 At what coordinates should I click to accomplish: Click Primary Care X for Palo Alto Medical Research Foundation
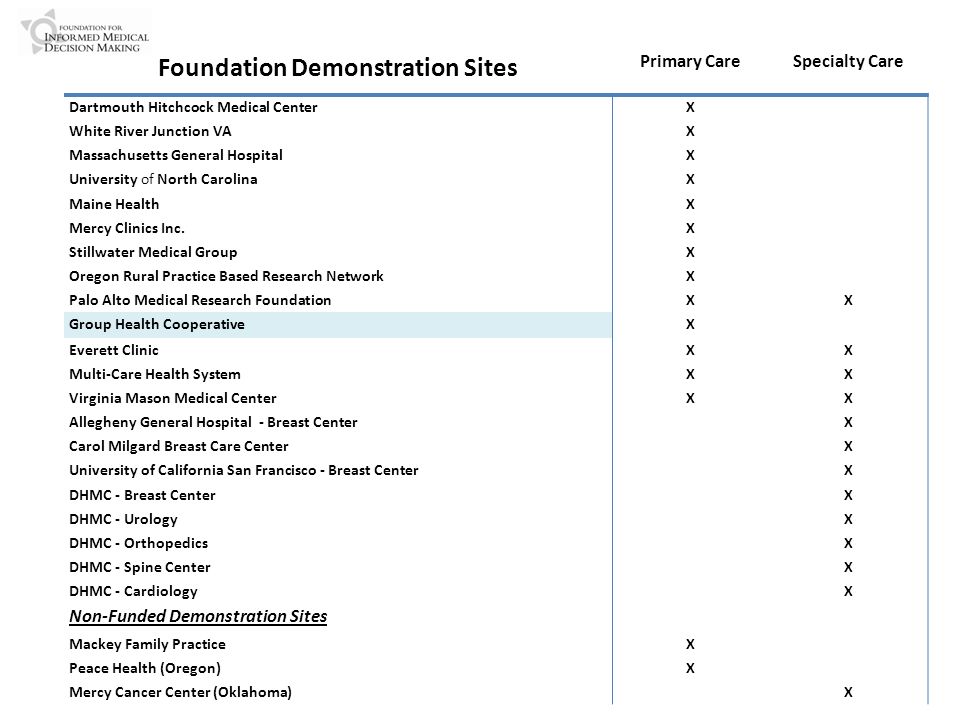690,300
